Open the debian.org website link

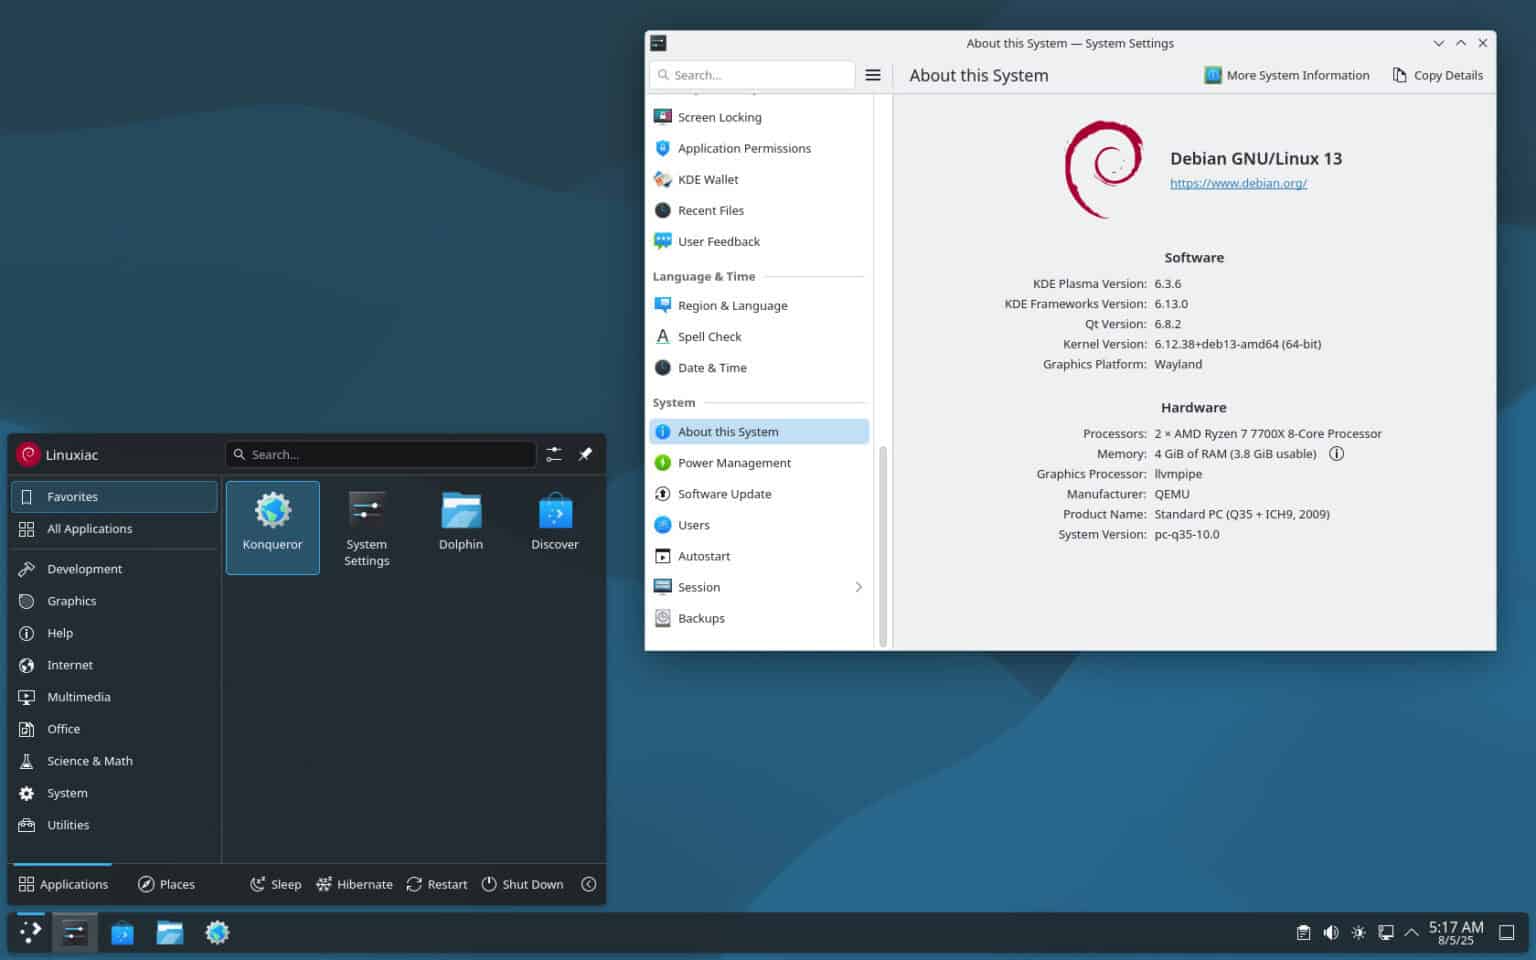point(1238,183)
